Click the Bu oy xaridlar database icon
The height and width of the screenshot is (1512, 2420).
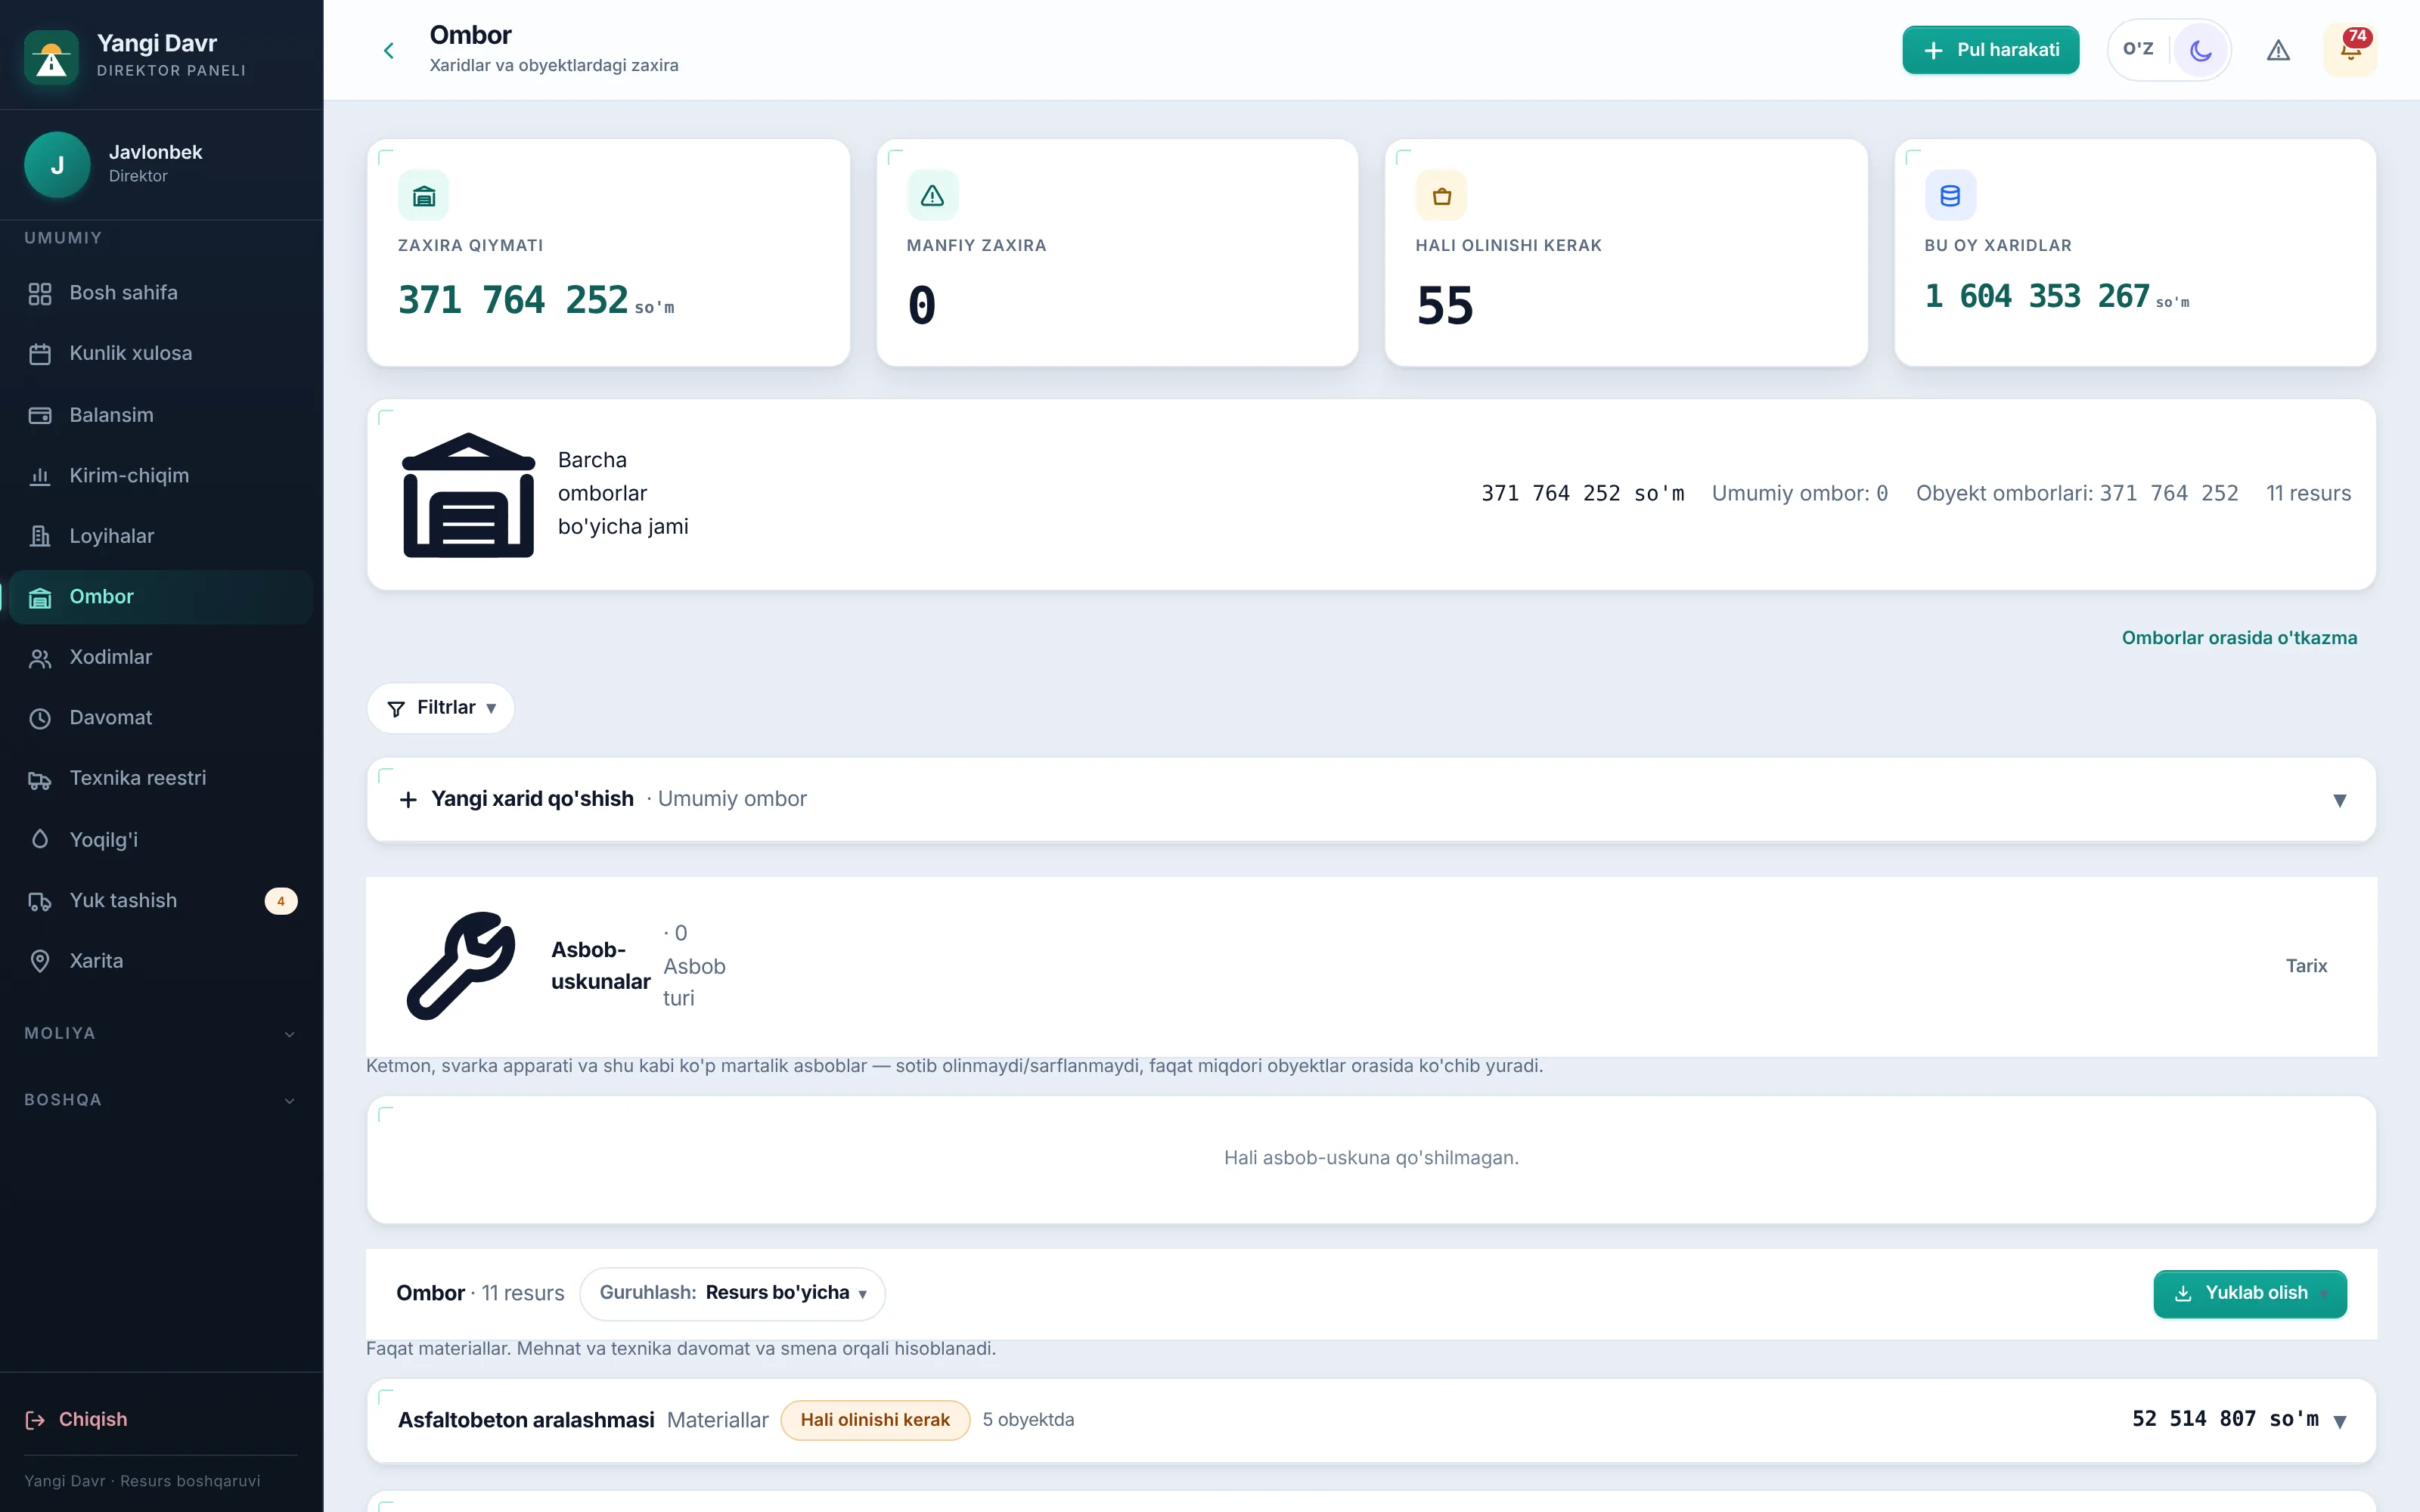pyautogui.click(x=1950, y=196)
